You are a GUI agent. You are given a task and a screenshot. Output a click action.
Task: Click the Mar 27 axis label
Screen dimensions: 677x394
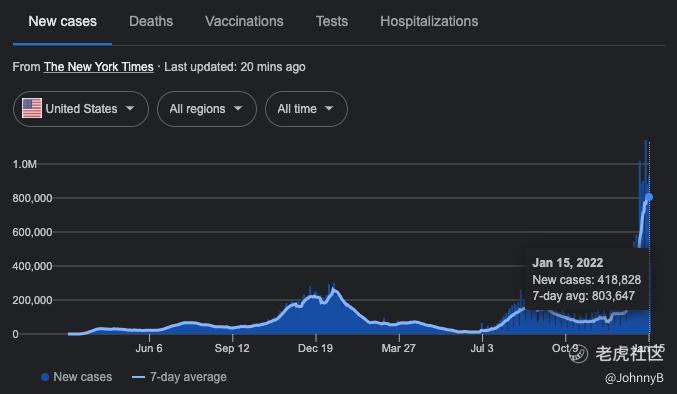(x=399, y=348)
